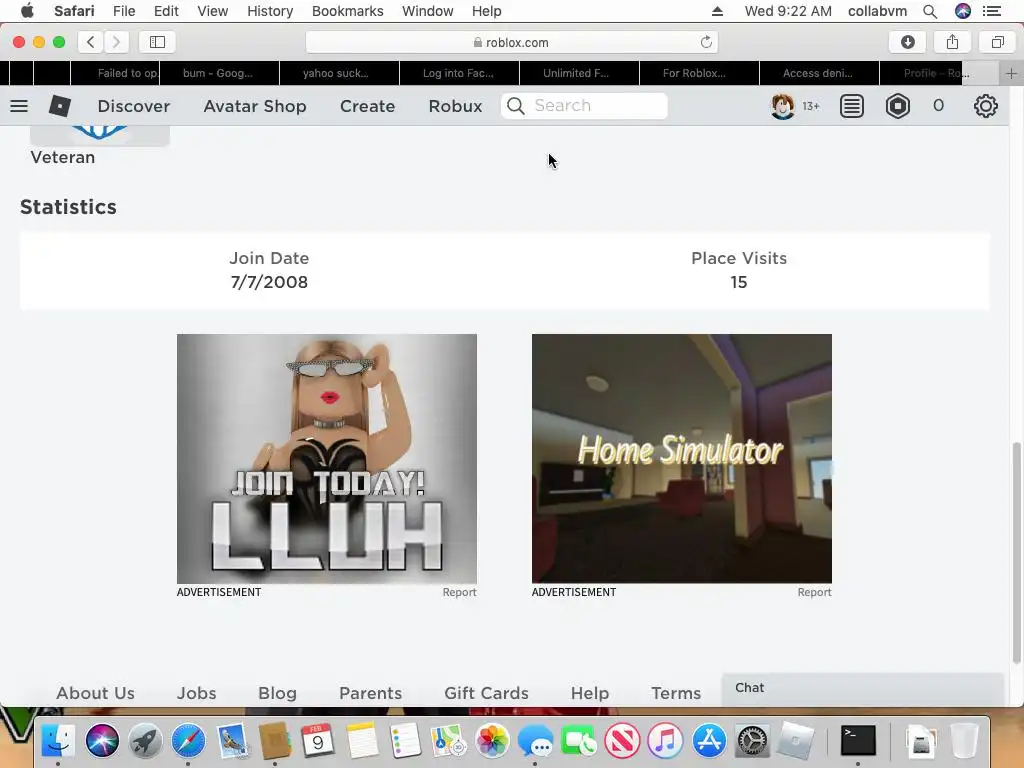
Task: Report the Home Simulator advertisement
Action: [x=814, y=592]
